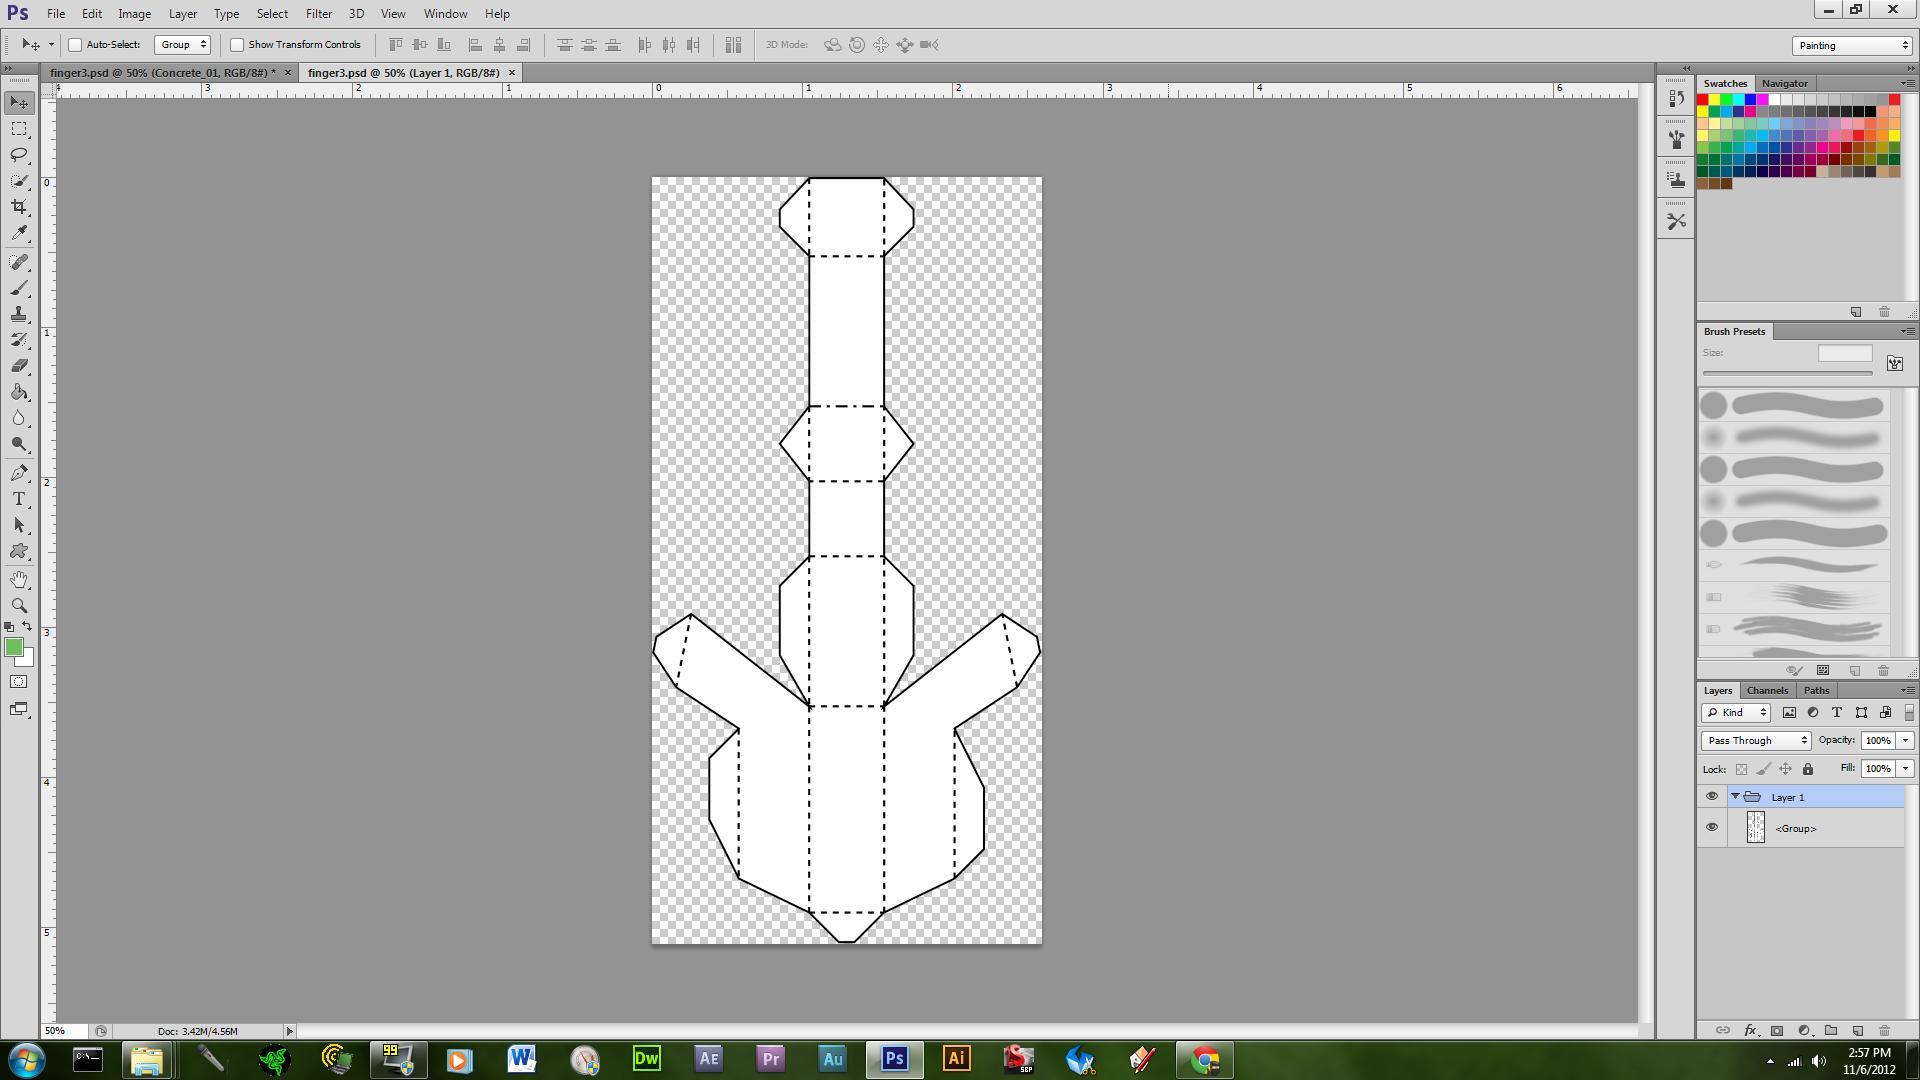
Task: Select the Pen tool
Action: 19,473
